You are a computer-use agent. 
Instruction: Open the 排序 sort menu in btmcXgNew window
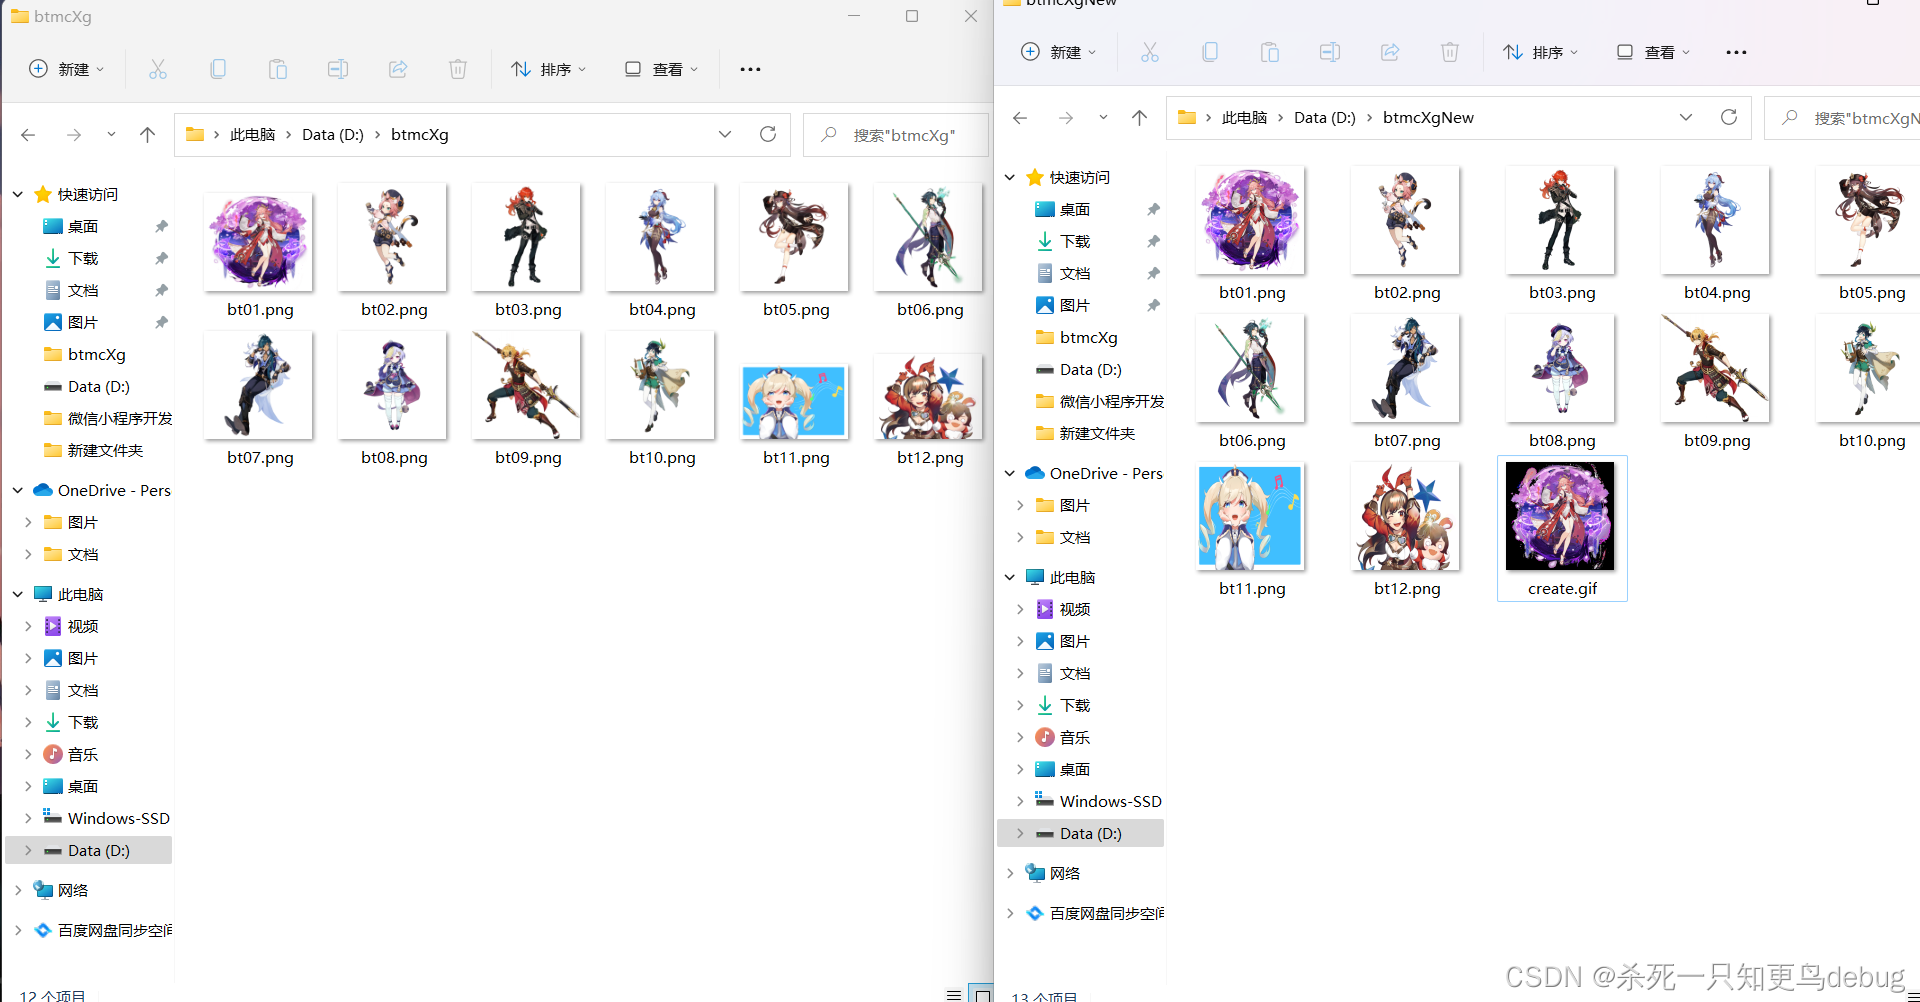click(x=1540, y=52)
